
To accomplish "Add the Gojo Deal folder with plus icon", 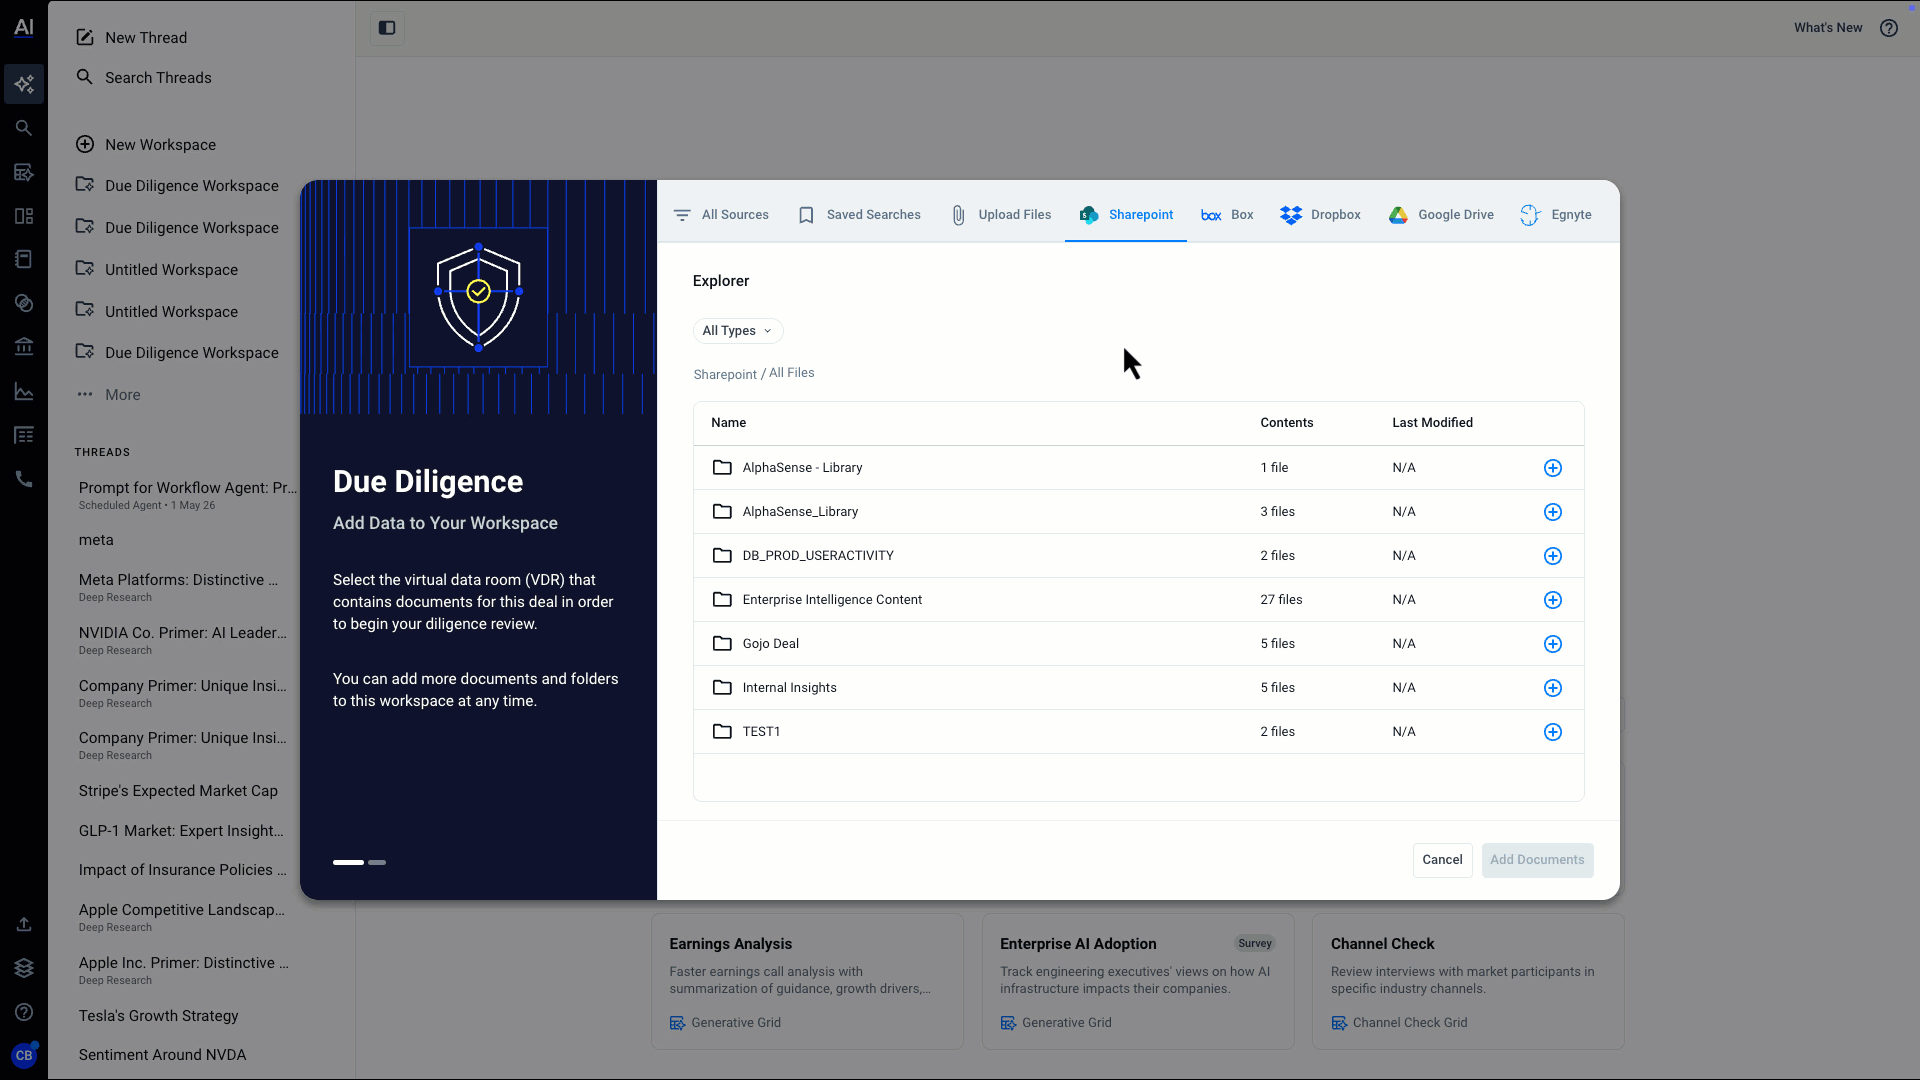I will pyautogui.click(x=1553, y=644).
